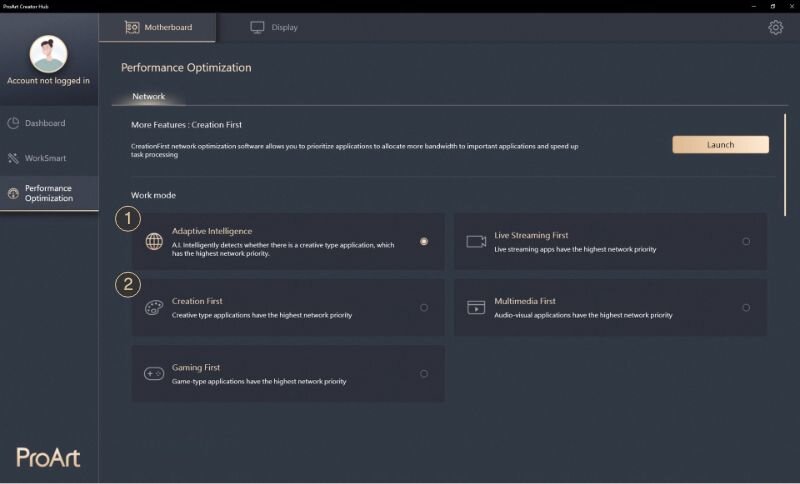Switch to the Display tab
800x484 pixels.
tap(274, 28)
